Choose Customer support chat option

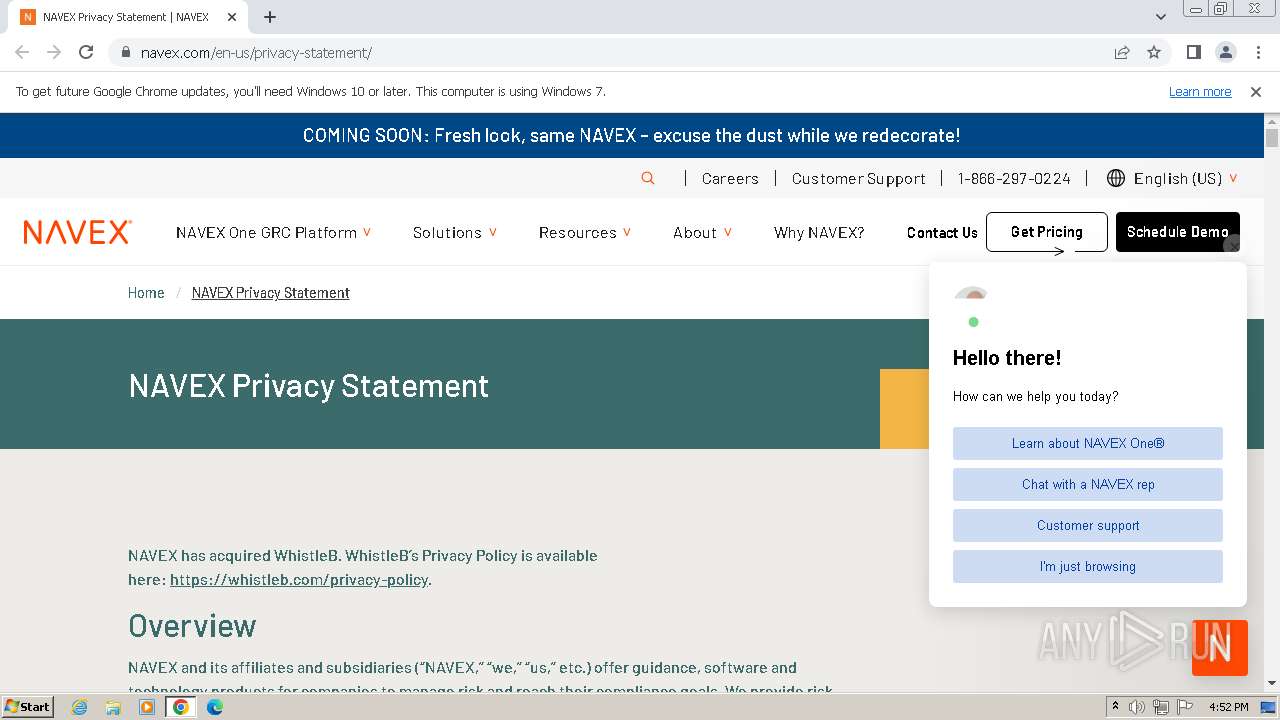coord(1088,525)
